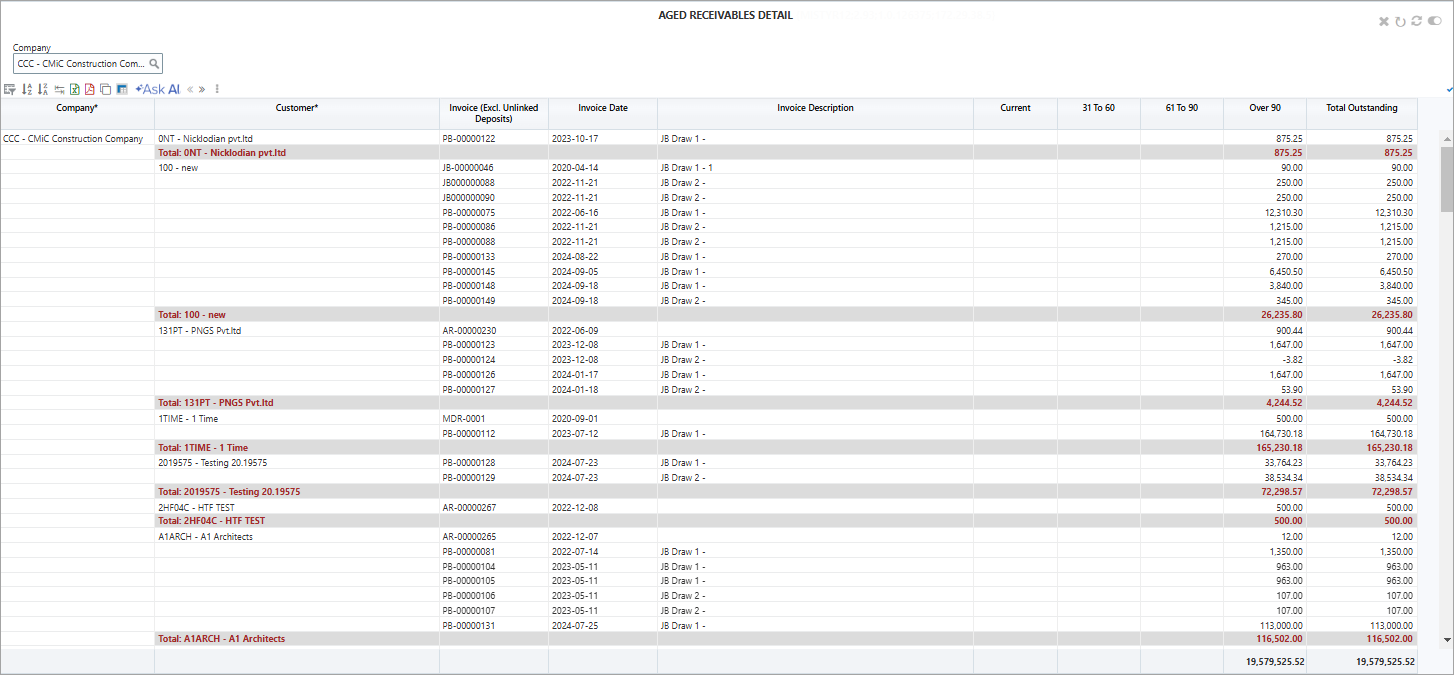Sort the grid ascending A to Z
This screenshot has width=1454, height=675.
tap(26, 89)
